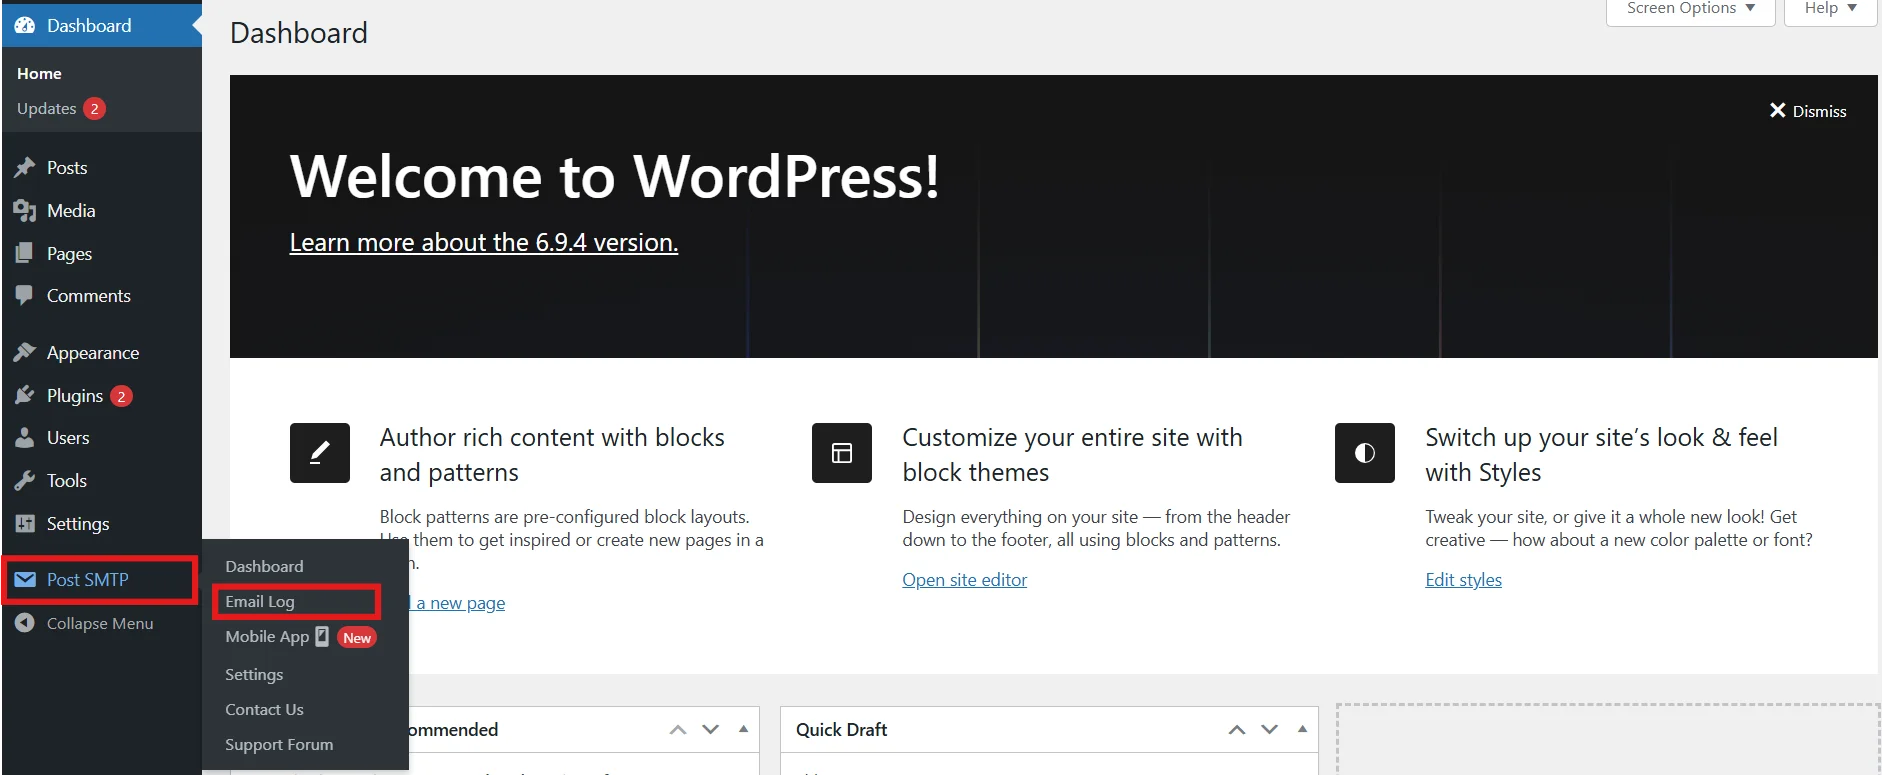The height and width of the screenshot is (775, 1882).
Task: Dismiss the Welcome to WordPress panel
Action: pos(1808,111)
